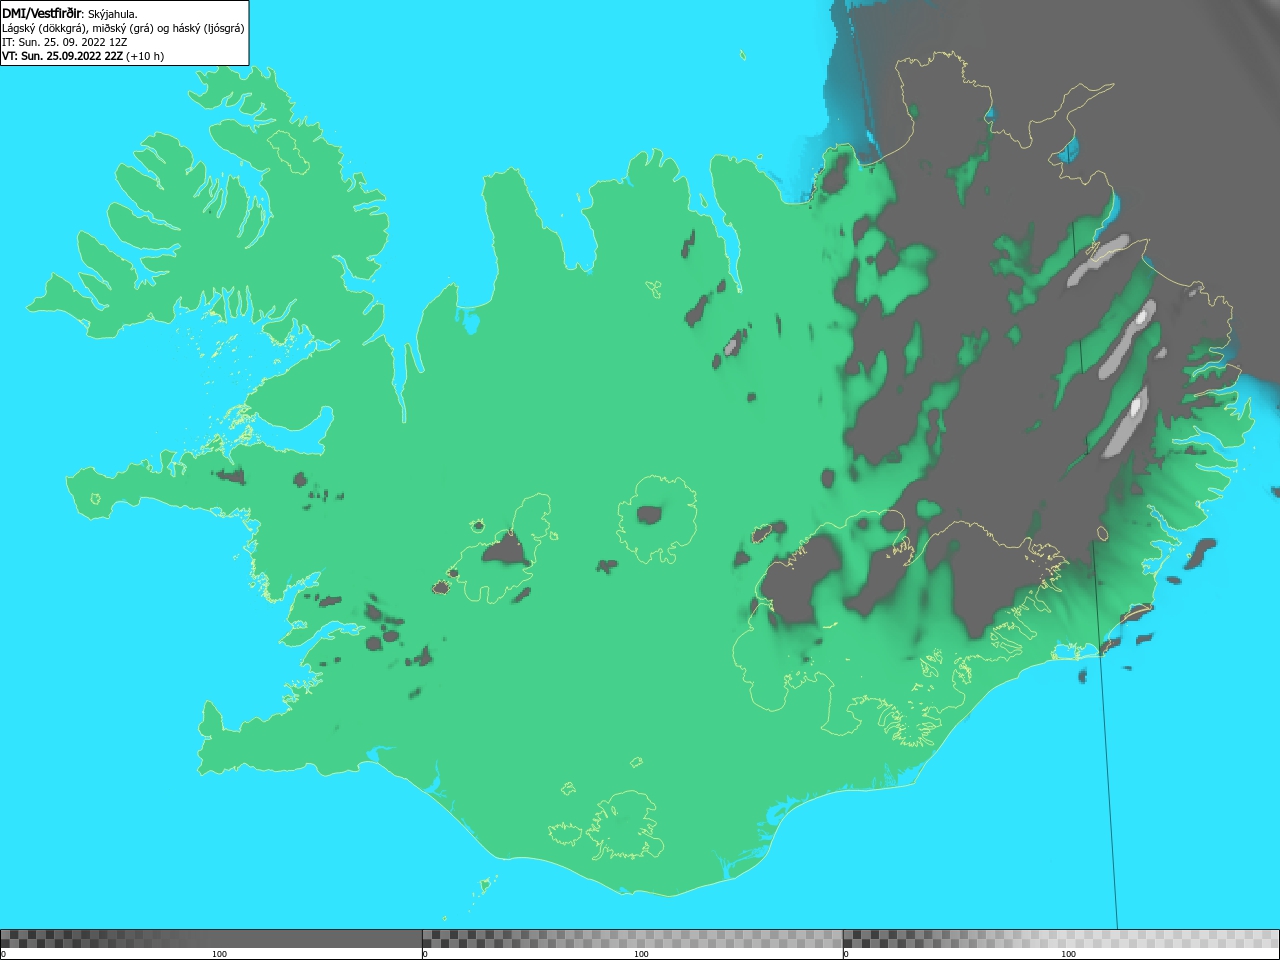Click the medium gray mid cloud scale bar
Viewport: 1280px width, 960px height.
pyautogui.click(x=632, y=939)
